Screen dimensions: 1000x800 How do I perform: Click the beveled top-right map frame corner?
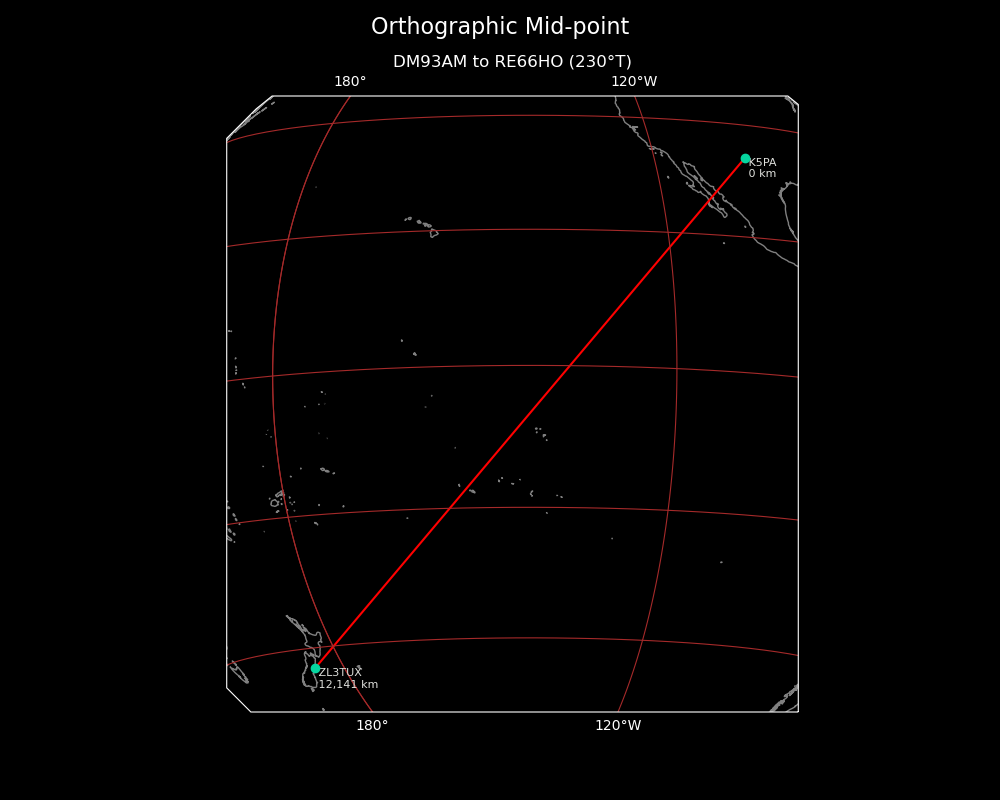793,100
